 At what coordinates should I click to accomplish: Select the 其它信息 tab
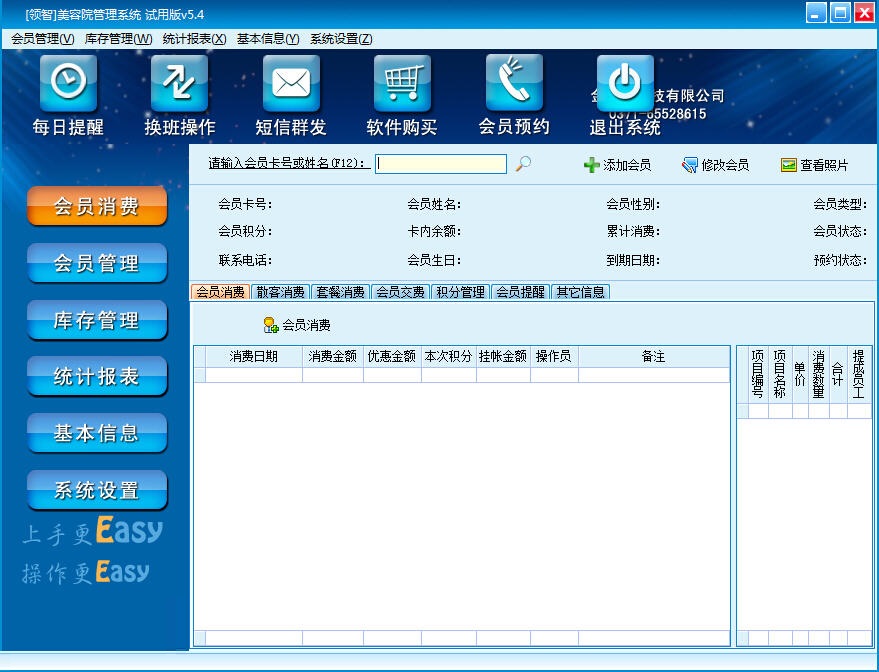581,292
